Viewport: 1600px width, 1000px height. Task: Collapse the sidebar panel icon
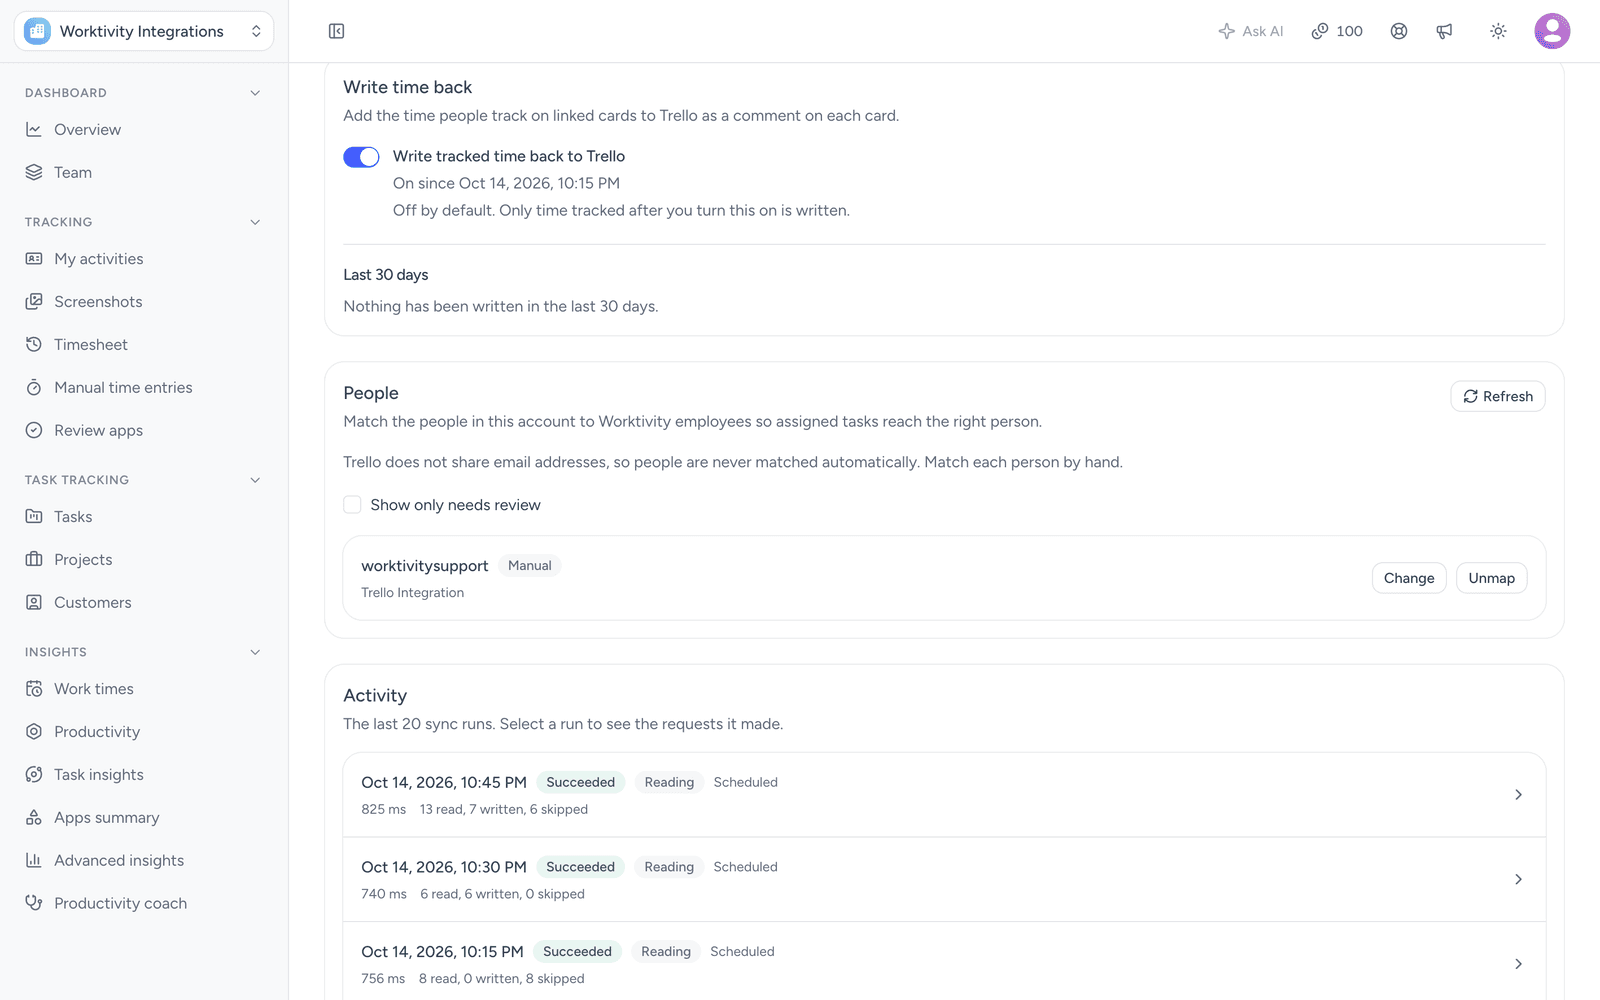tap(337, 31)
